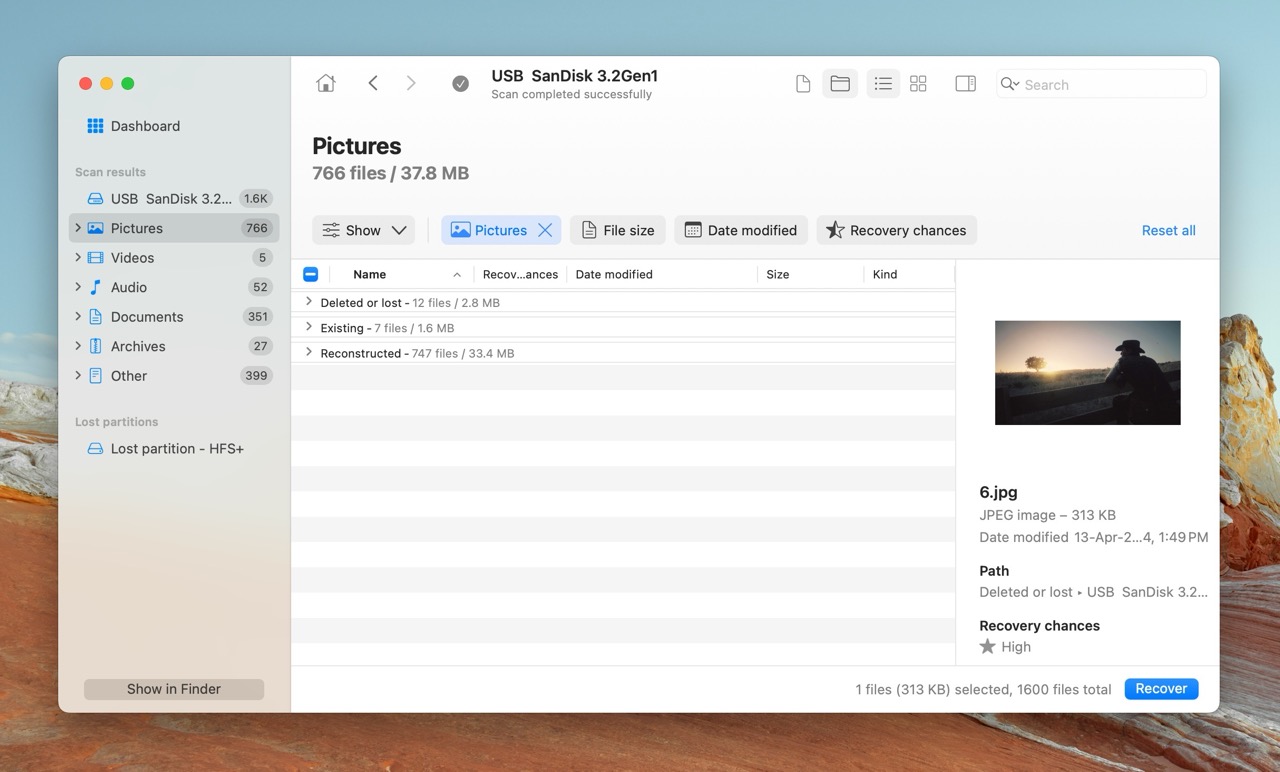This screenshot has height=772, width=1280.
Task: Toggle the preview side panel icon
Action: pyautogui.click(x=965, y=85)
